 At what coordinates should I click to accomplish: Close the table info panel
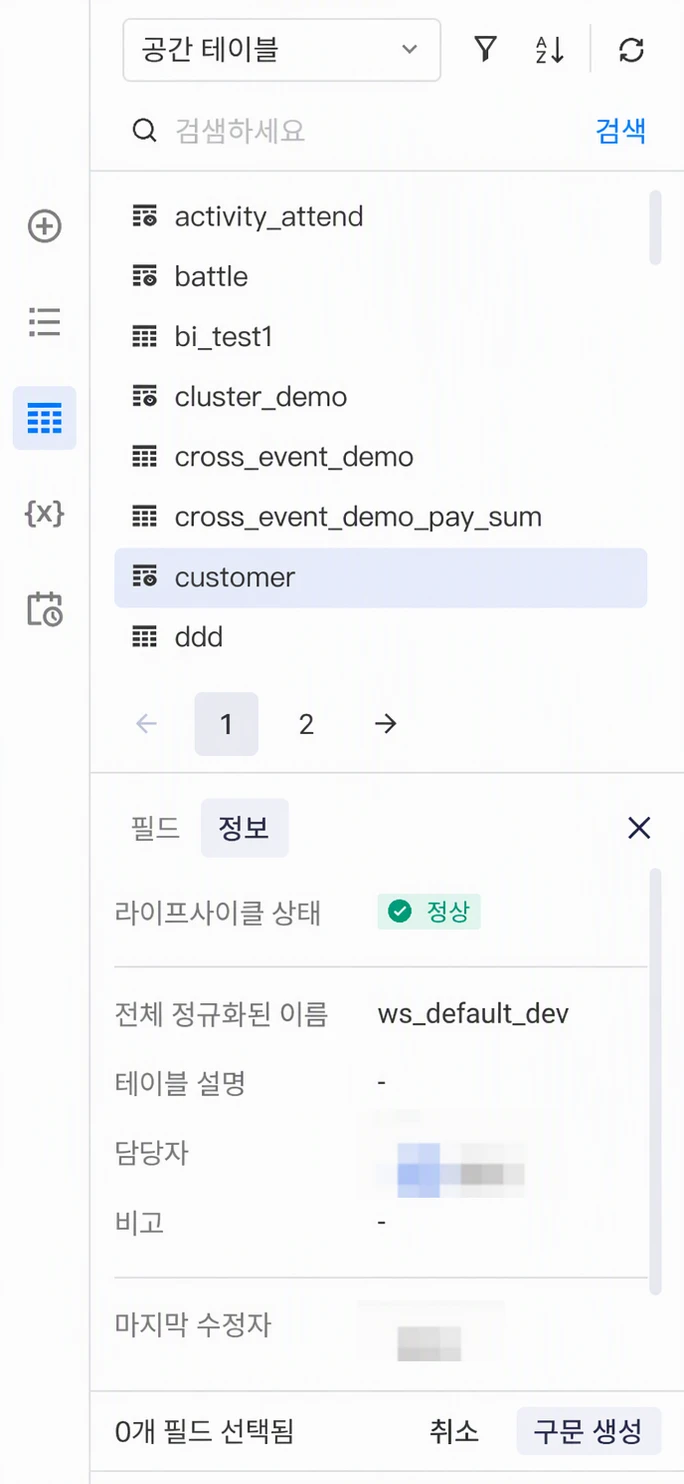[x=639, y=828]
